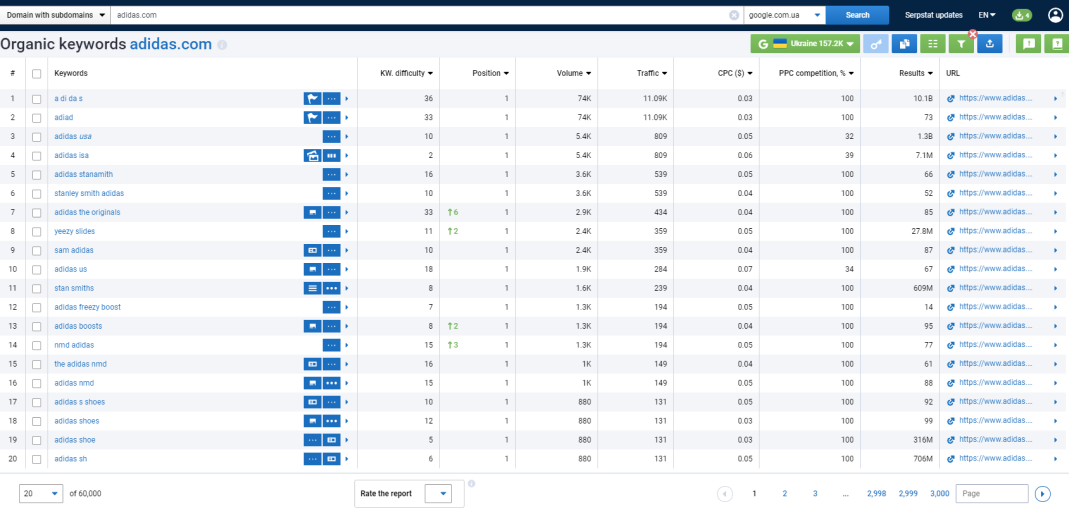1069x512 pixels.
Task: Click flag SERP feature icon for 'adiad'
Action: click(312, 118)
